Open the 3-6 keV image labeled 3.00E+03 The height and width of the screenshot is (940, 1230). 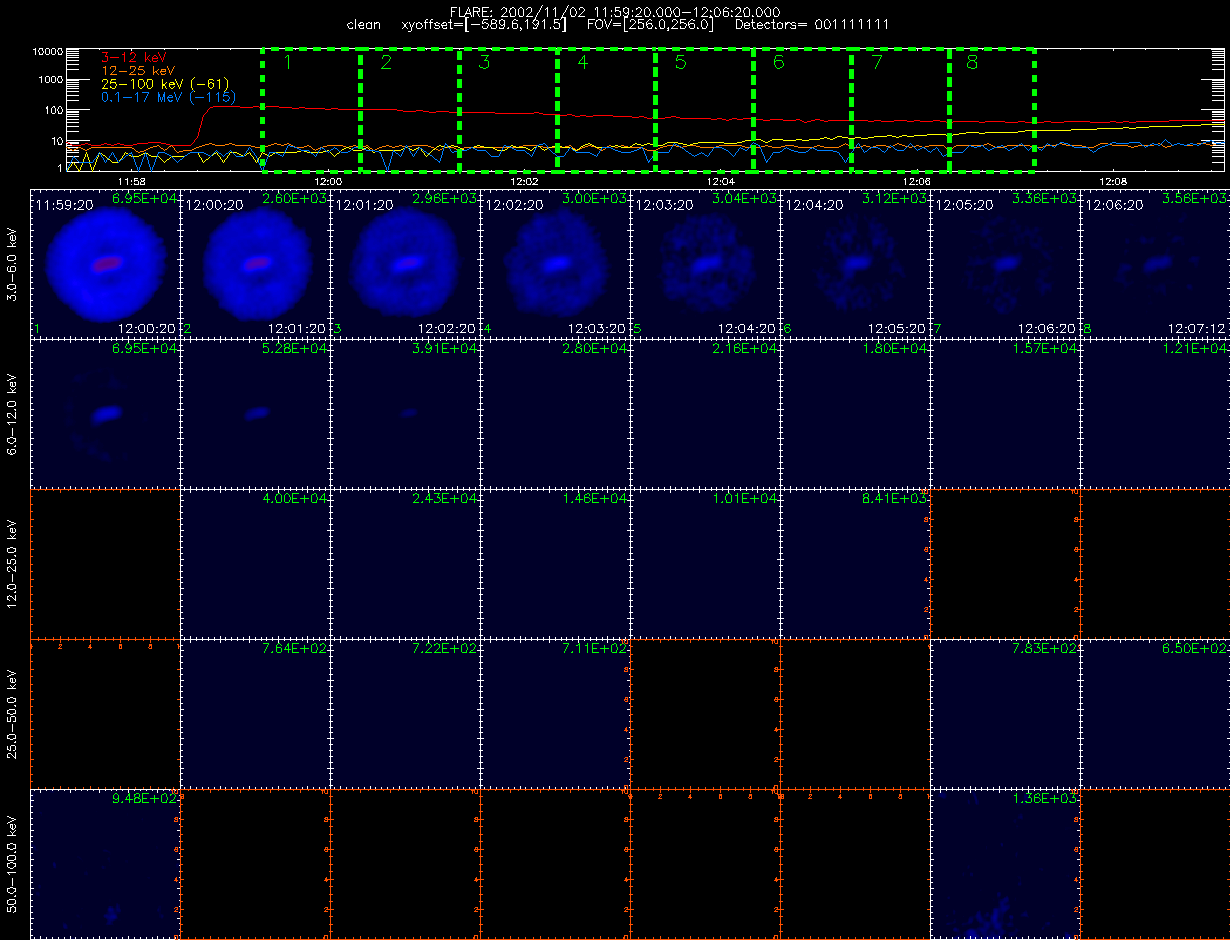(555, 264)
